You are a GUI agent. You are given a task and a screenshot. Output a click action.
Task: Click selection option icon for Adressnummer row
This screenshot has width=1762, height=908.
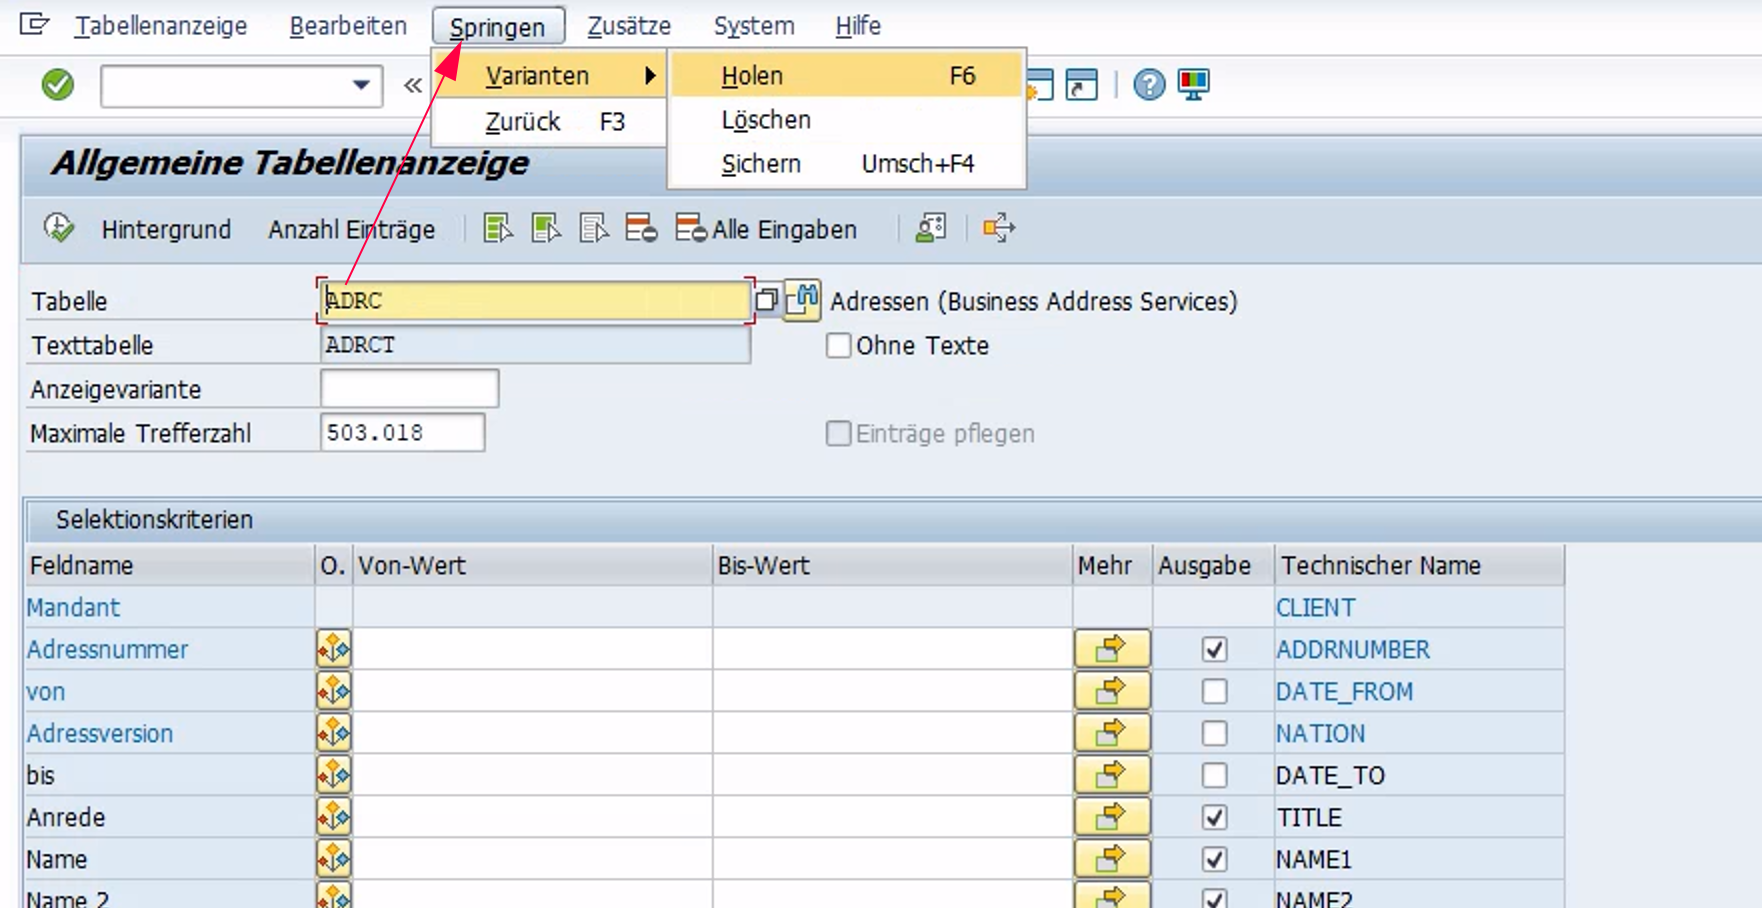[333, 649]
